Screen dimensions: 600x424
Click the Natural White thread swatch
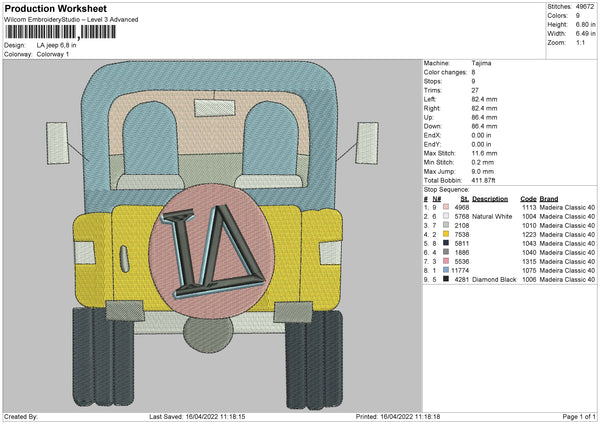pos(445,216)
